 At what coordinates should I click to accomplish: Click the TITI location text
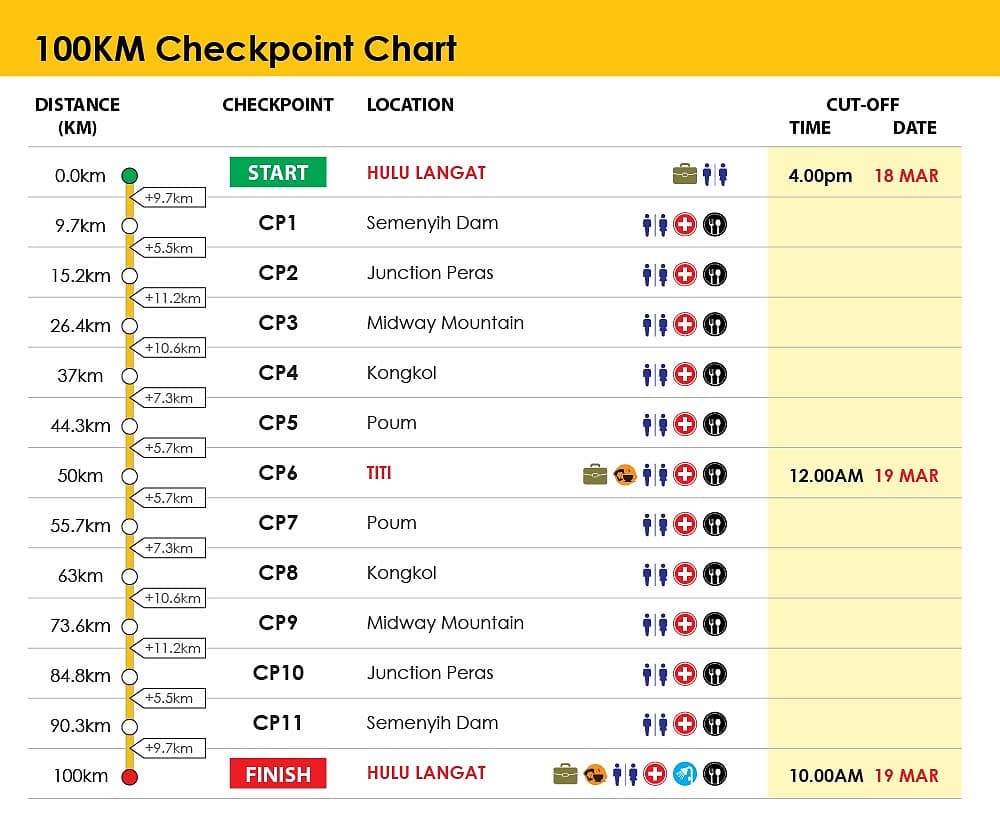click(379, 473)
